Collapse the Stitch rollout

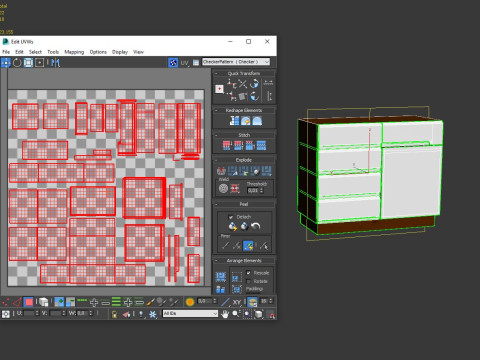point(244,135)
